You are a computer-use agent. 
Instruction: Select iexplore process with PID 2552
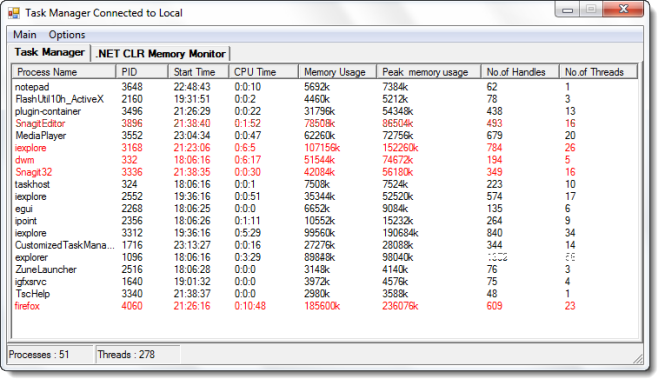click(x=325, y=197)
